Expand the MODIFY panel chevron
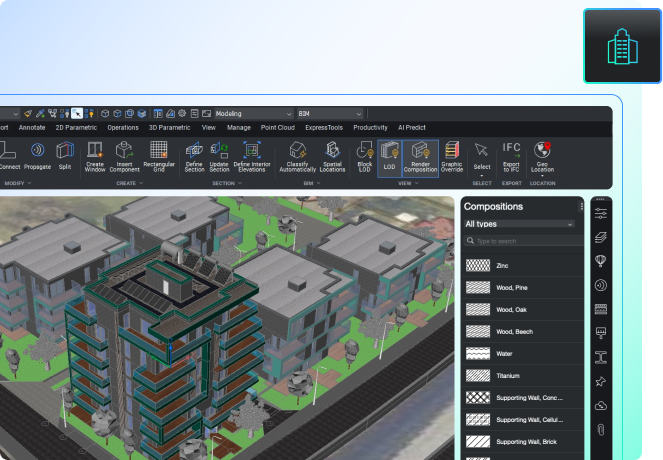The width and height of the screenshot is (663, 460). 29,183
